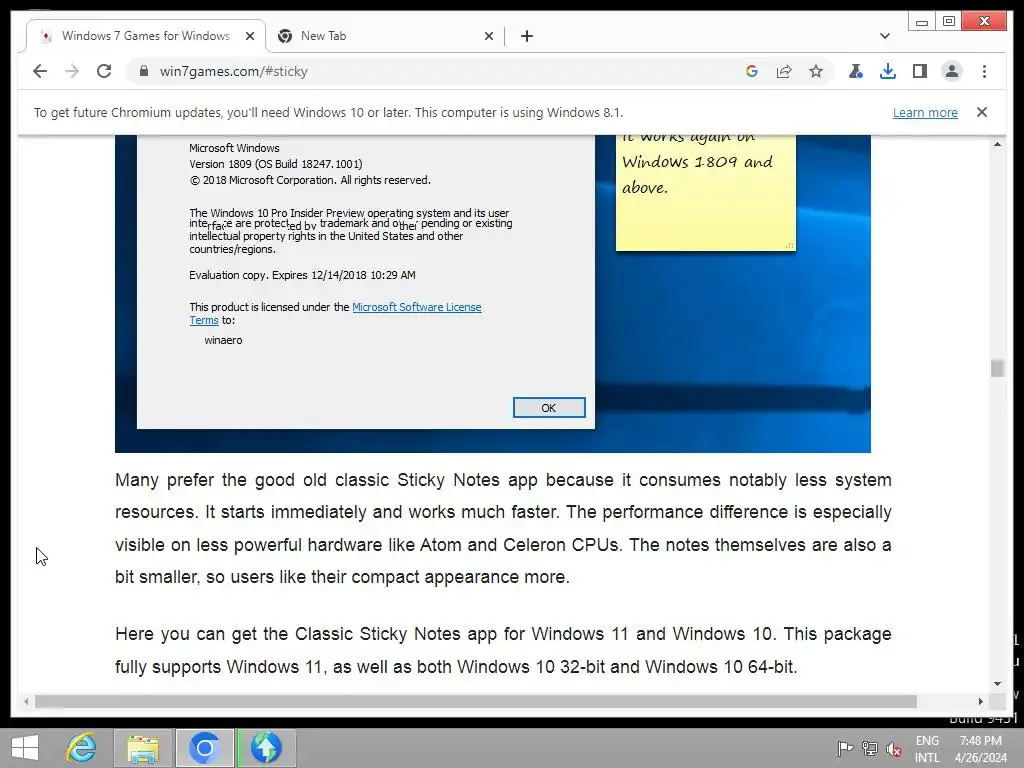Open the blue-arrow globe taskbar app

pos(266,748)
